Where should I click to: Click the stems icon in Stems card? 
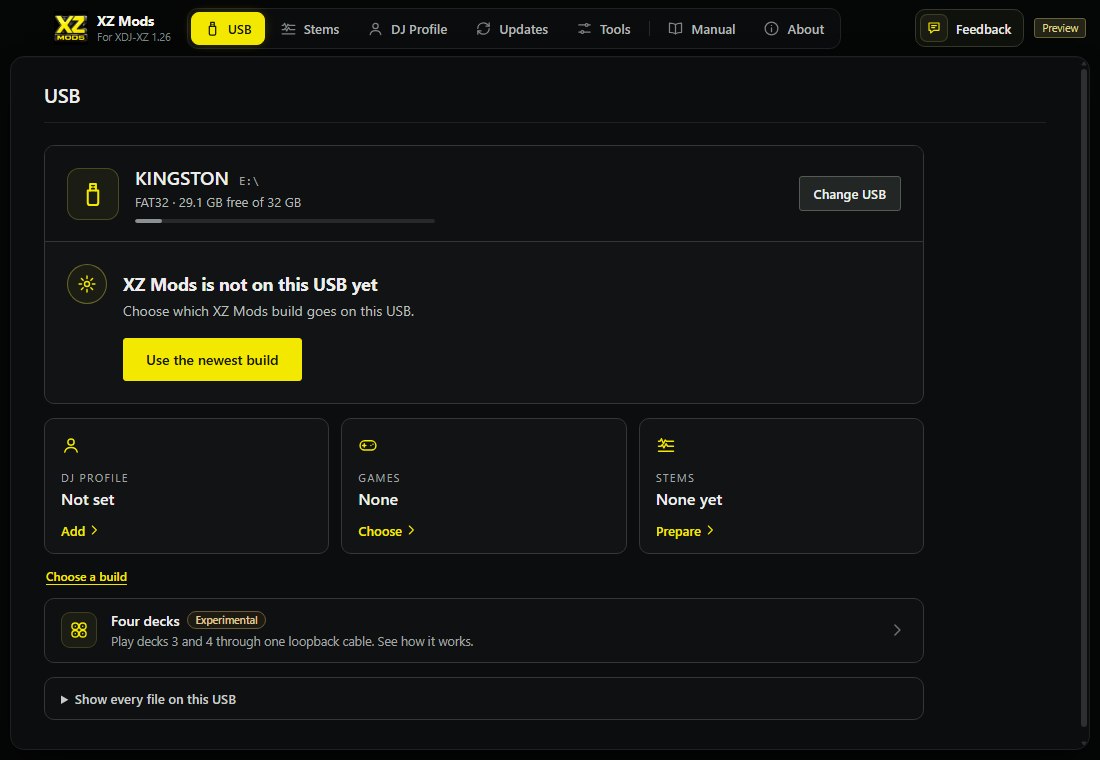click(x=666, y=445)
